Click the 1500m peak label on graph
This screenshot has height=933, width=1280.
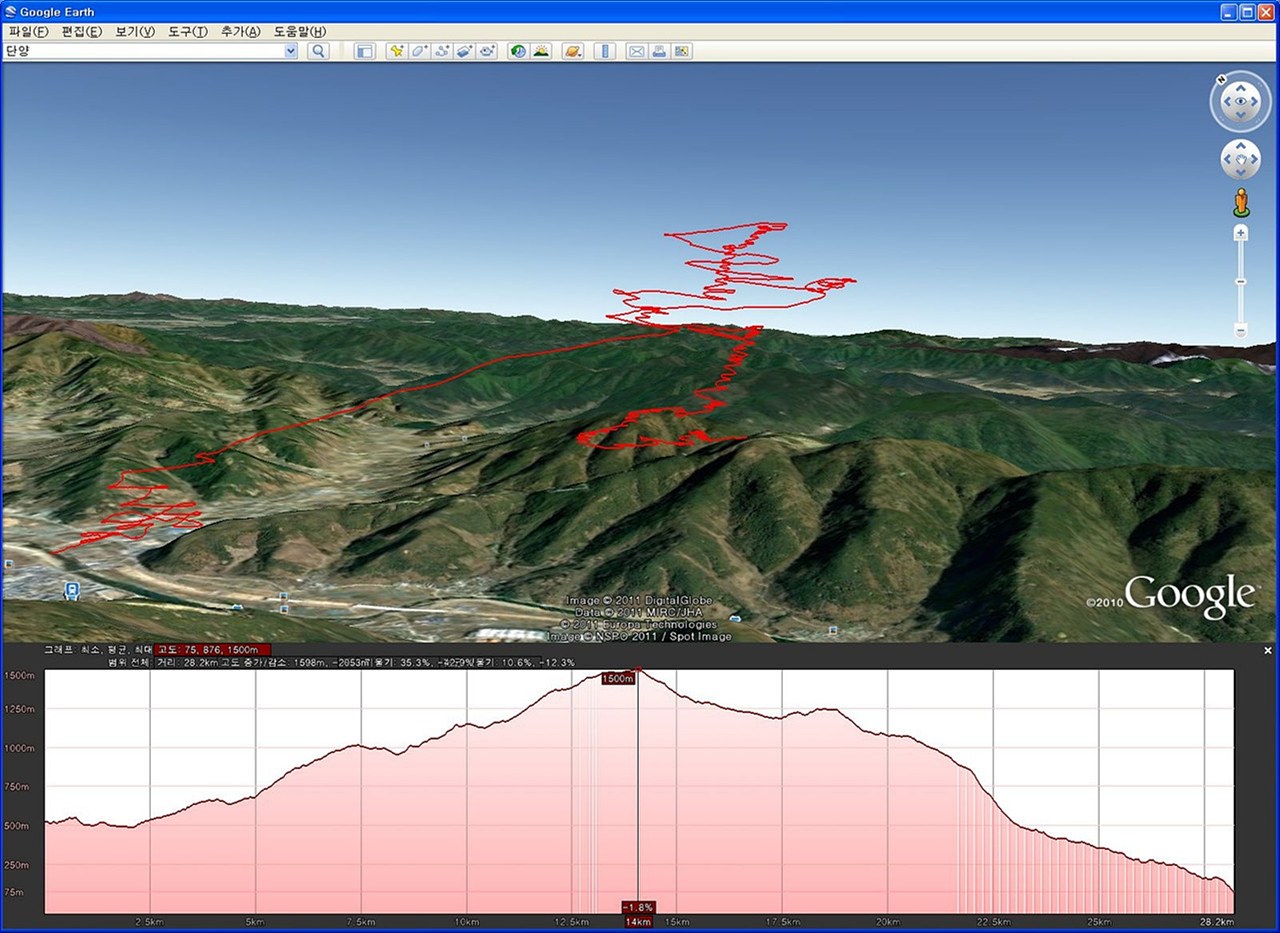tap(618, 679)
